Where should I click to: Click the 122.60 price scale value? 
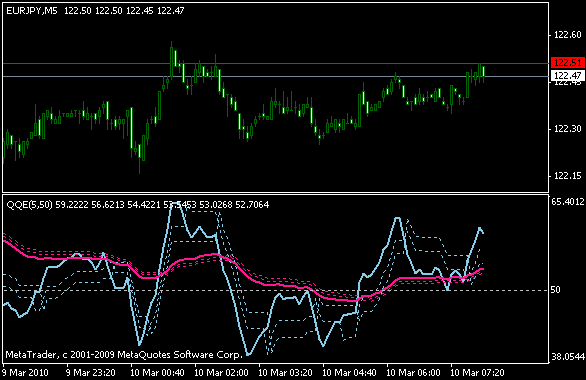[567, 35]
